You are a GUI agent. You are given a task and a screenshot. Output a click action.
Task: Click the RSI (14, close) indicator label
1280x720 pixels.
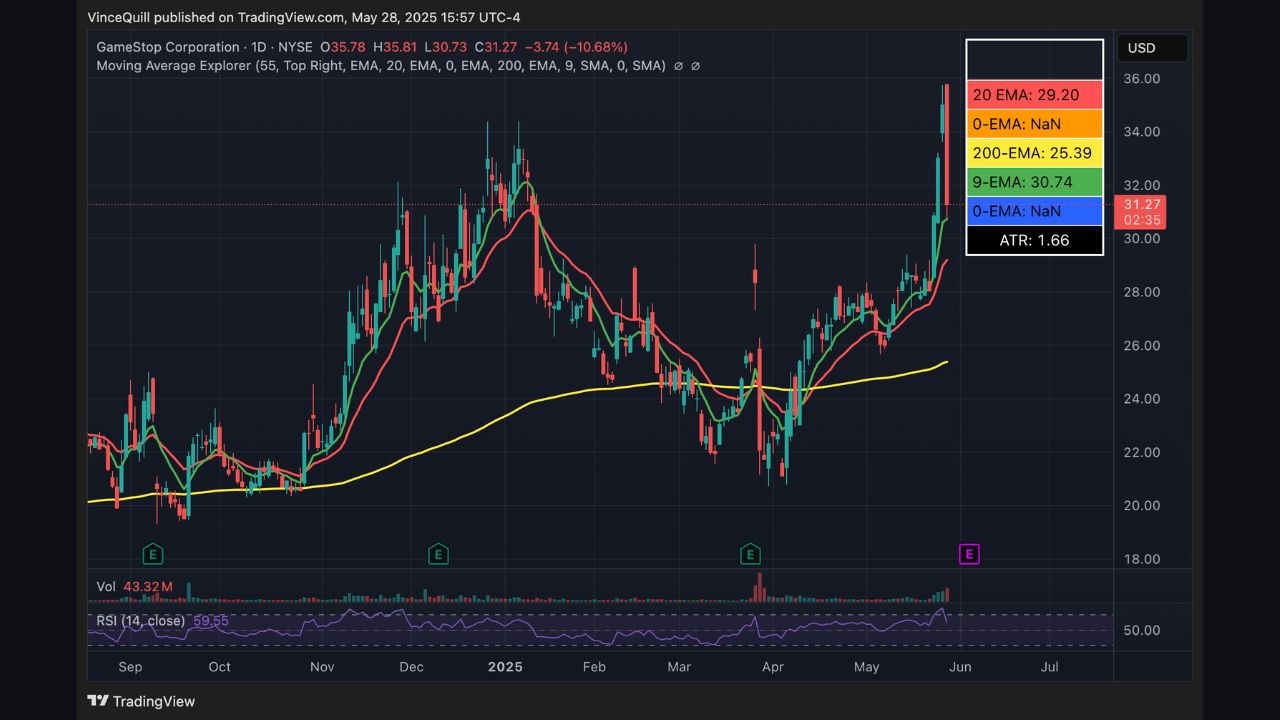click(x=141, y=620)
